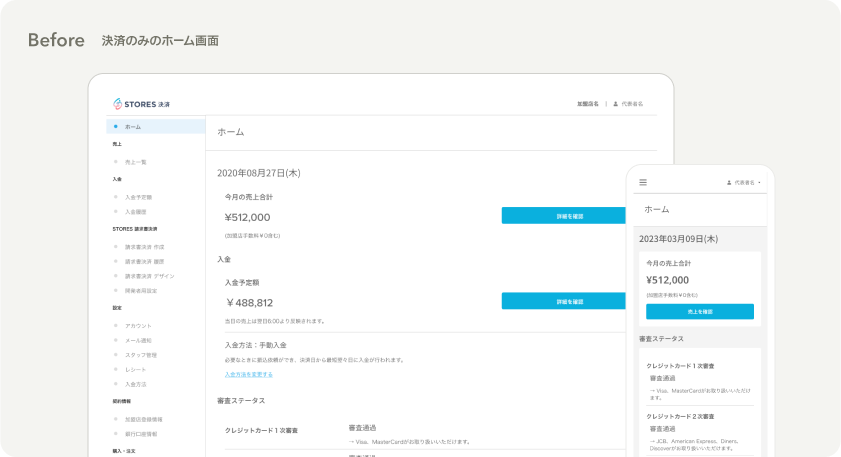
Task: Click クレジットカード1次審査 row in desktop view
Action: pos(261,431)
